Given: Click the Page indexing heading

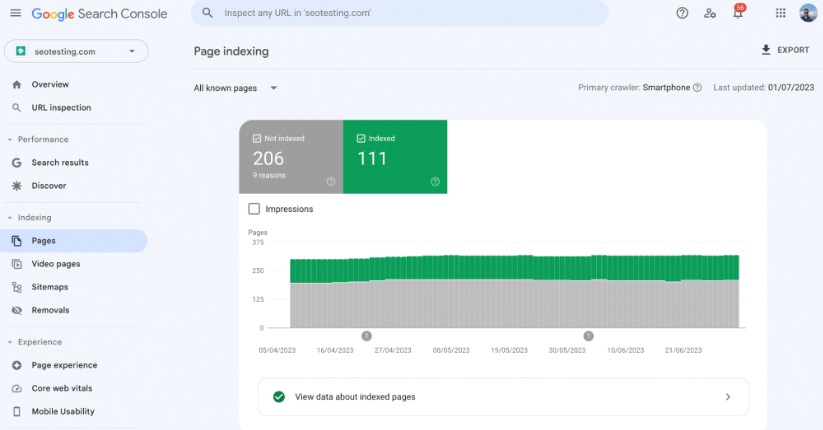Looking at the screenshot, I should click(231, 51).
